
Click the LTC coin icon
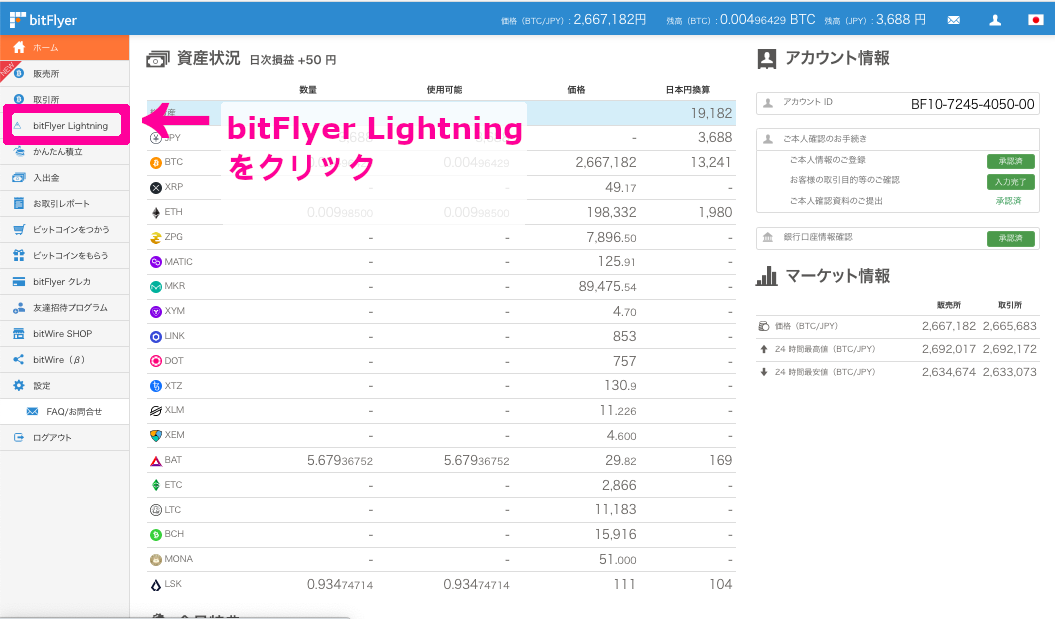[155, 510]
